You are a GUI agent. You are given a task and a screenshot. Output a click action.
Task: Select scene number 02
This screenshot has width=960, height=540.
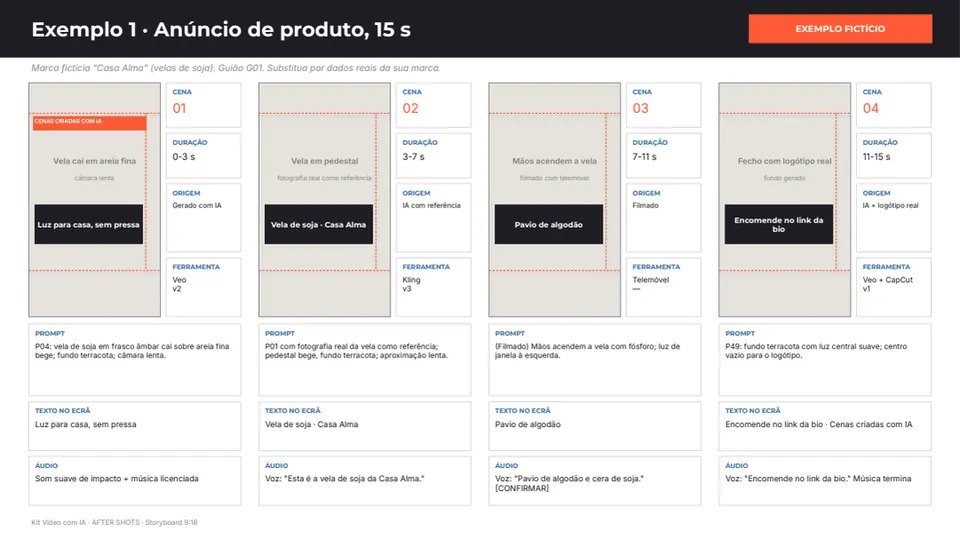coord(410,108)
